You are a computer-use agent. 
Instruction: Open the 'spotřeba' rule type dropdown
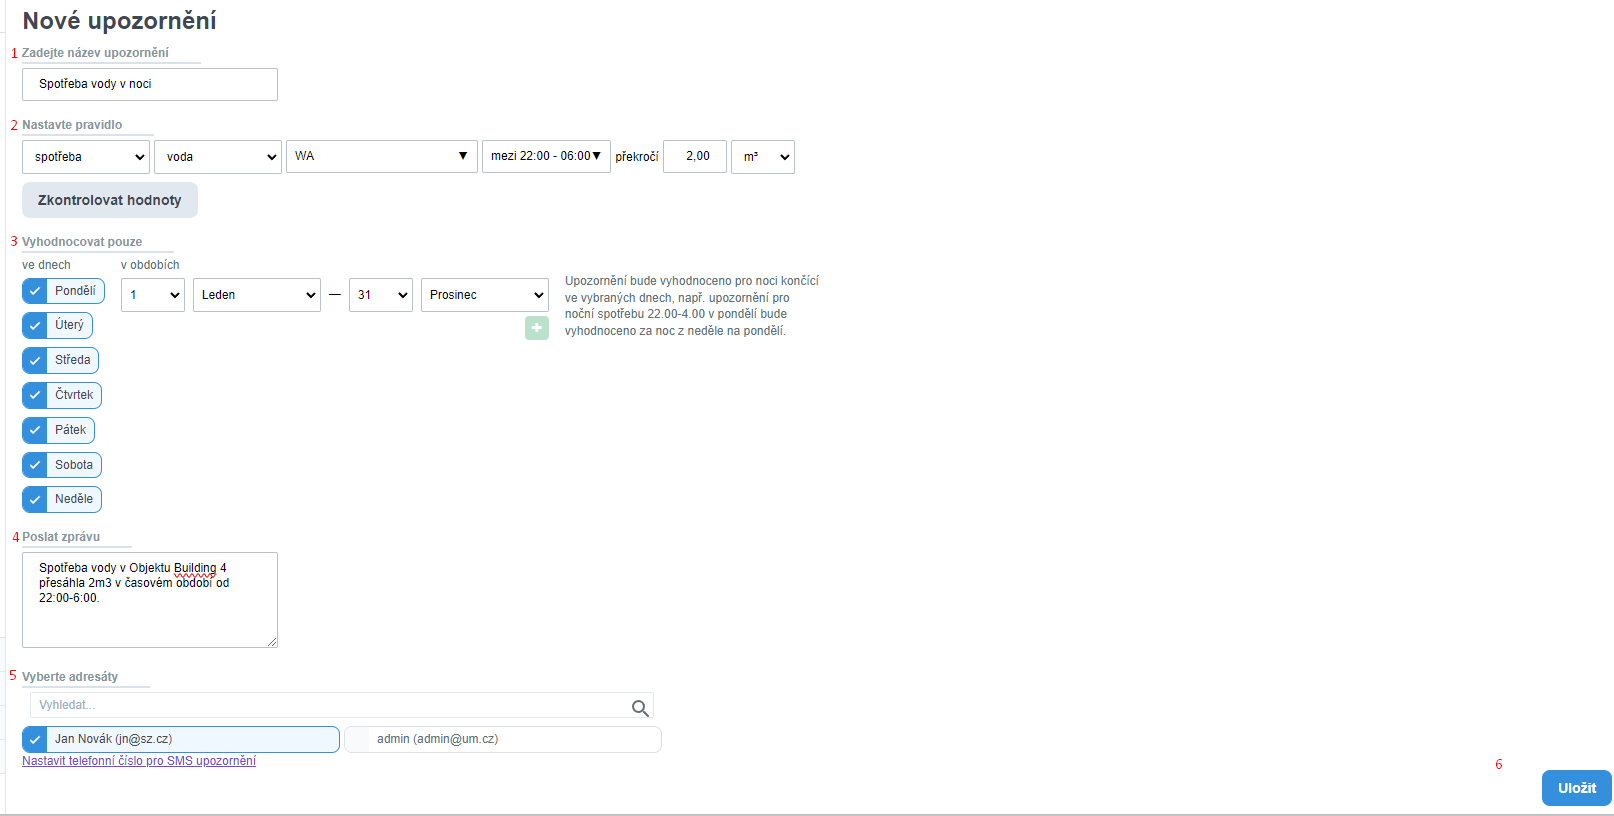point(86,157)
